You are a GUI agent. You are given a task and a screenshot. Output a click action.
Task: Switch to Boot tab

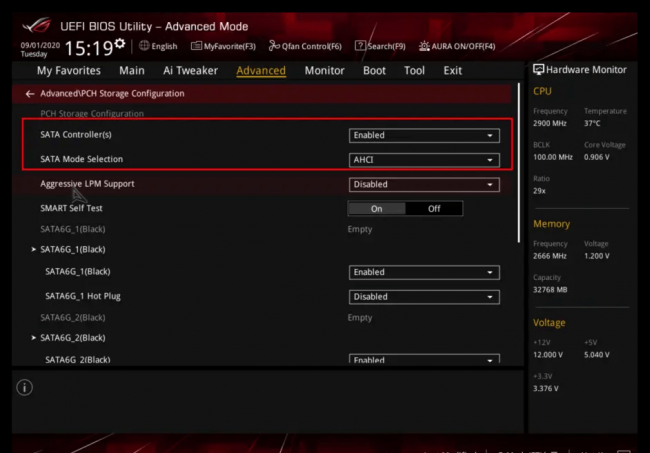[x=374, y=70]
